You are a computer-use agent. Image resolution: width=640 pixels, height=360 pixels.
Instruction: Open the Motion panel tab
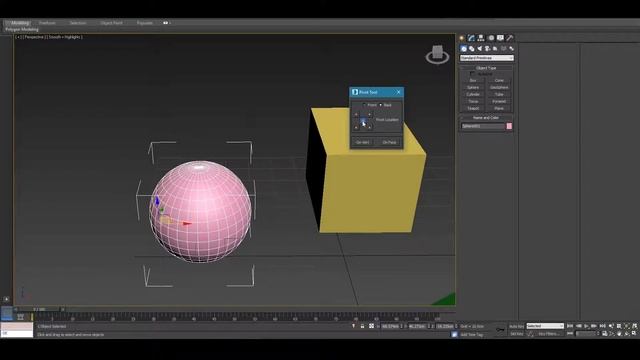coord(491,38)
